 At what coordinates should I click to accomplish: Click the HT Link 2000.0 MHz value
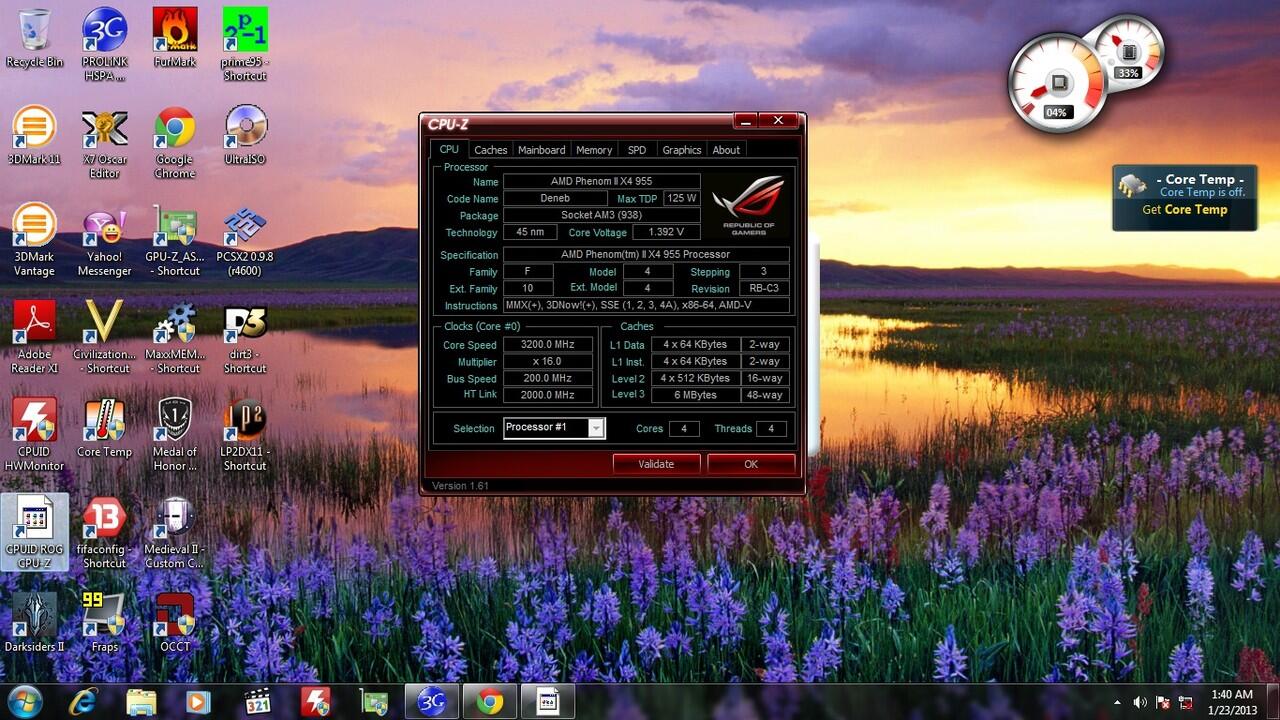547,395
